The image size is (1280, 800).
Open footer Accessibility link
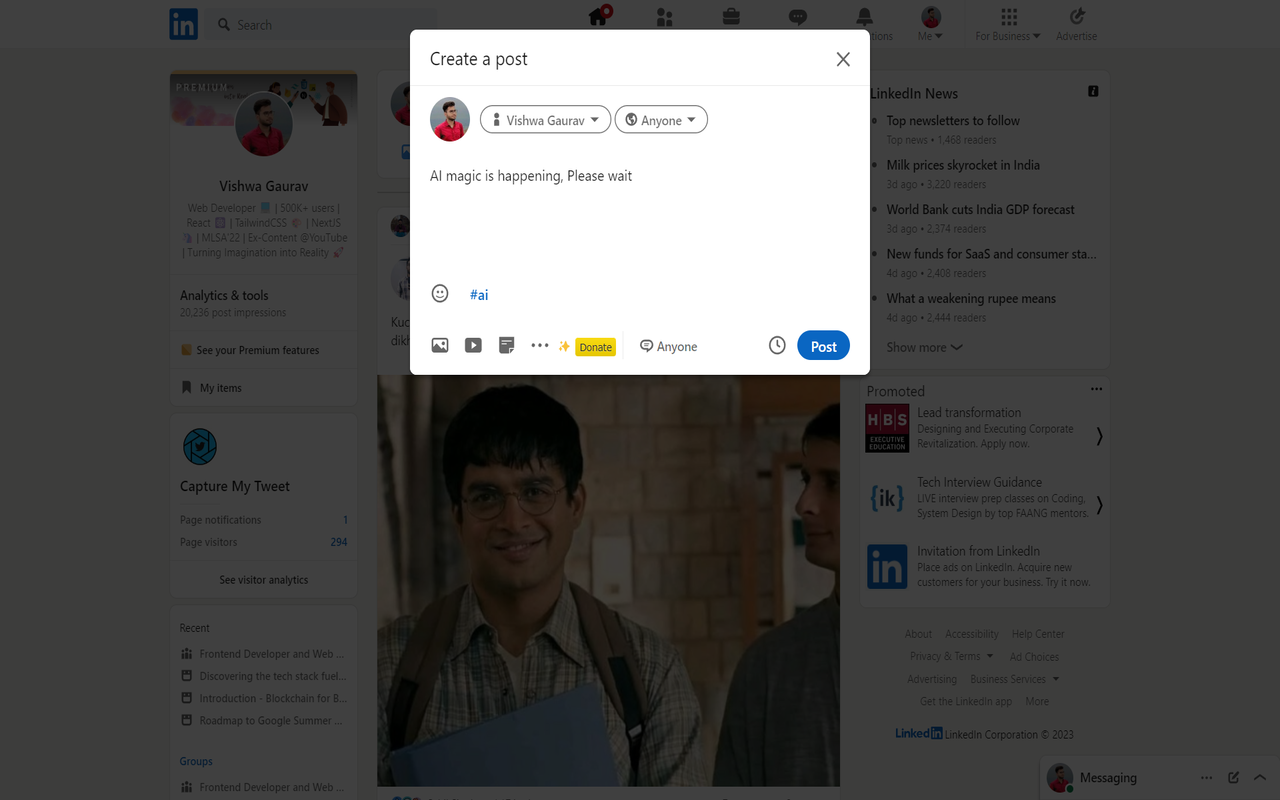point(972,634)
